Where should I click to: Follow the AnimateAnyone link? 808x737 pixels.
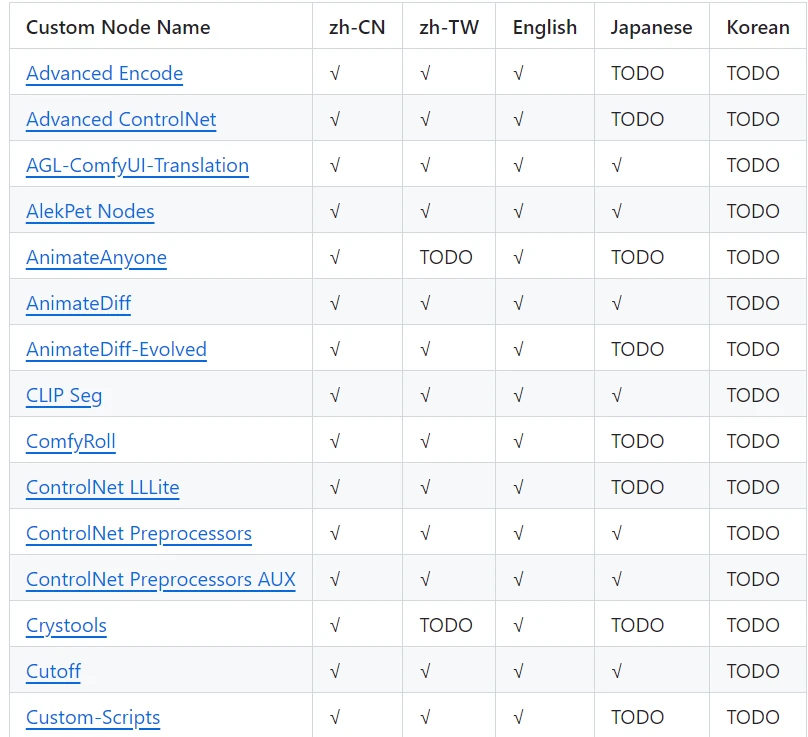(x=96, y=257)
